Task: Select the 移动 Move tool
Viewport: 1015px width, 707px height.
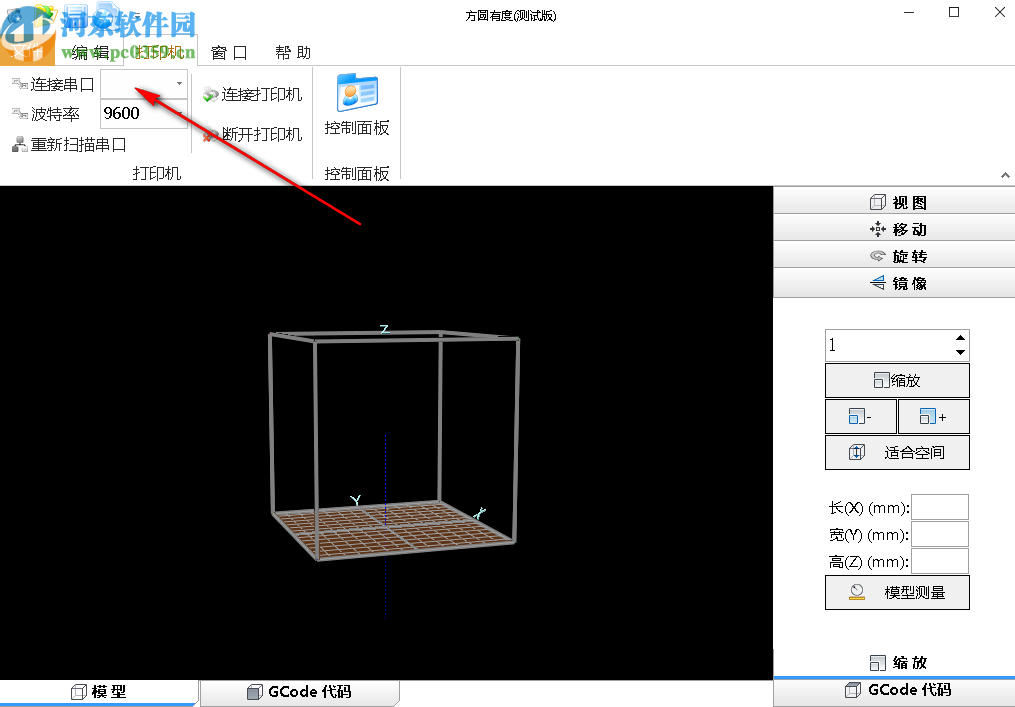Action: 878,228
